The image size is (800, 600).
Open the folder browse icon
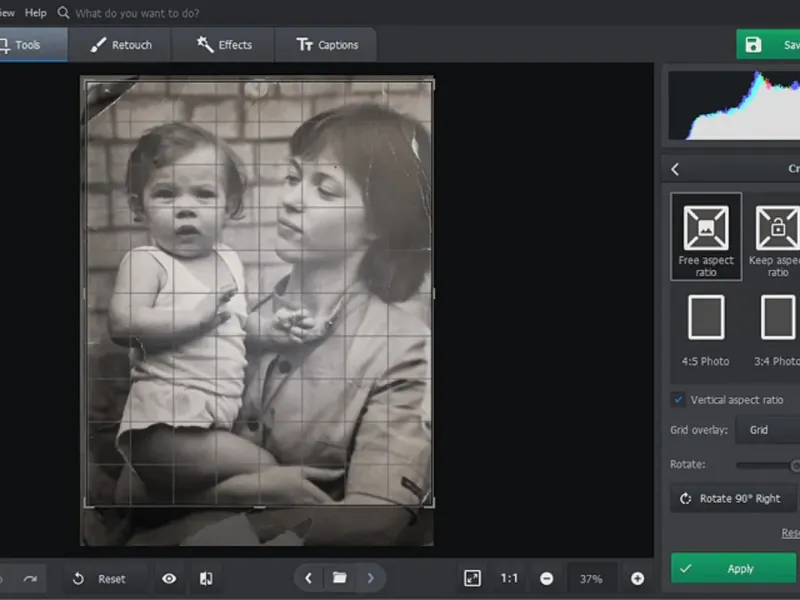click(x=340, y=578)
